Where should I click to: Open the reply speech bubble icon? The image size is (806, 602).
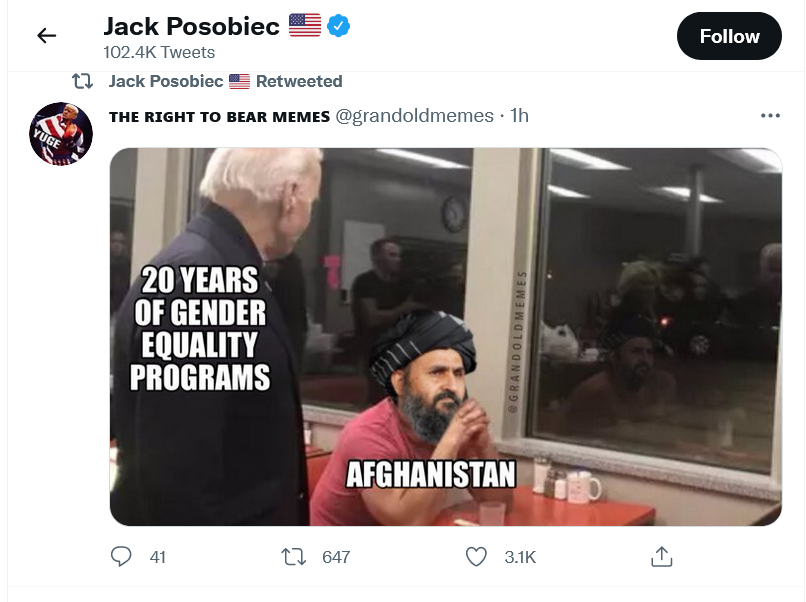(x=121, y=557)
